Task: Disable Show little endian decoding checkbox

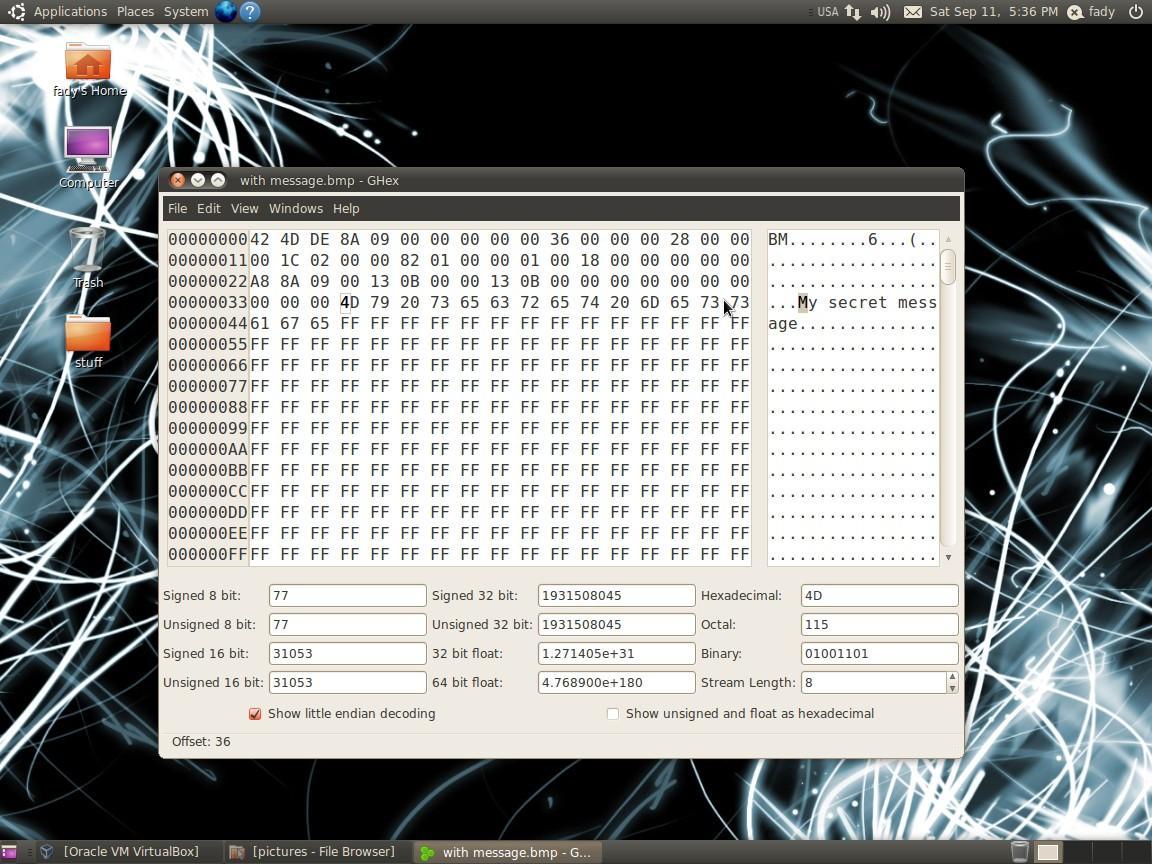Action: 255,714
